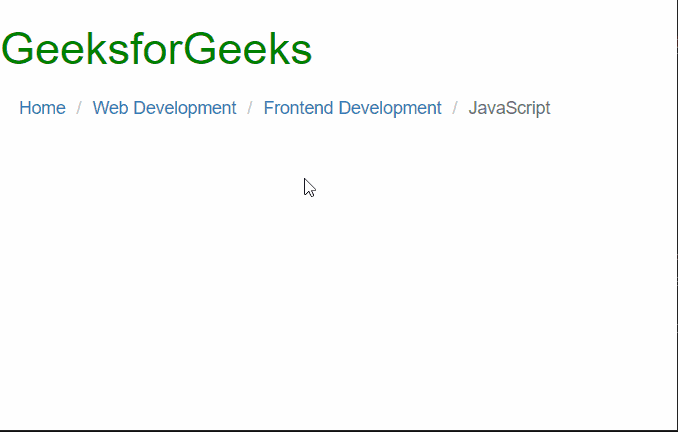Navigate back to the Home page
This screenshot has height=432, width=678.
[42, 108]
